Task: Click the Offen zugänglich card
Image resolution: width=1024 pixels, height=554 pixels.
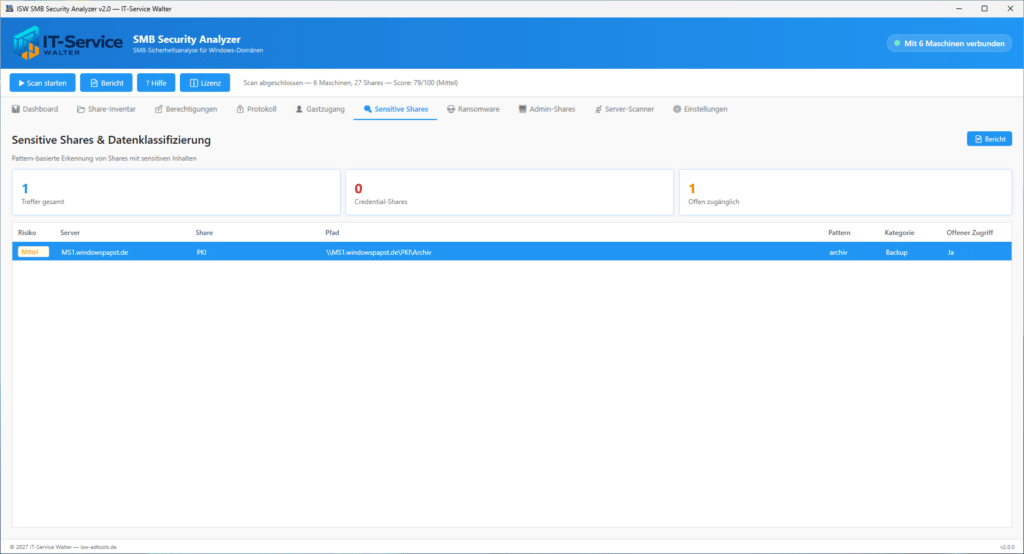Action: pyautogui.click(x=846, y=193)
